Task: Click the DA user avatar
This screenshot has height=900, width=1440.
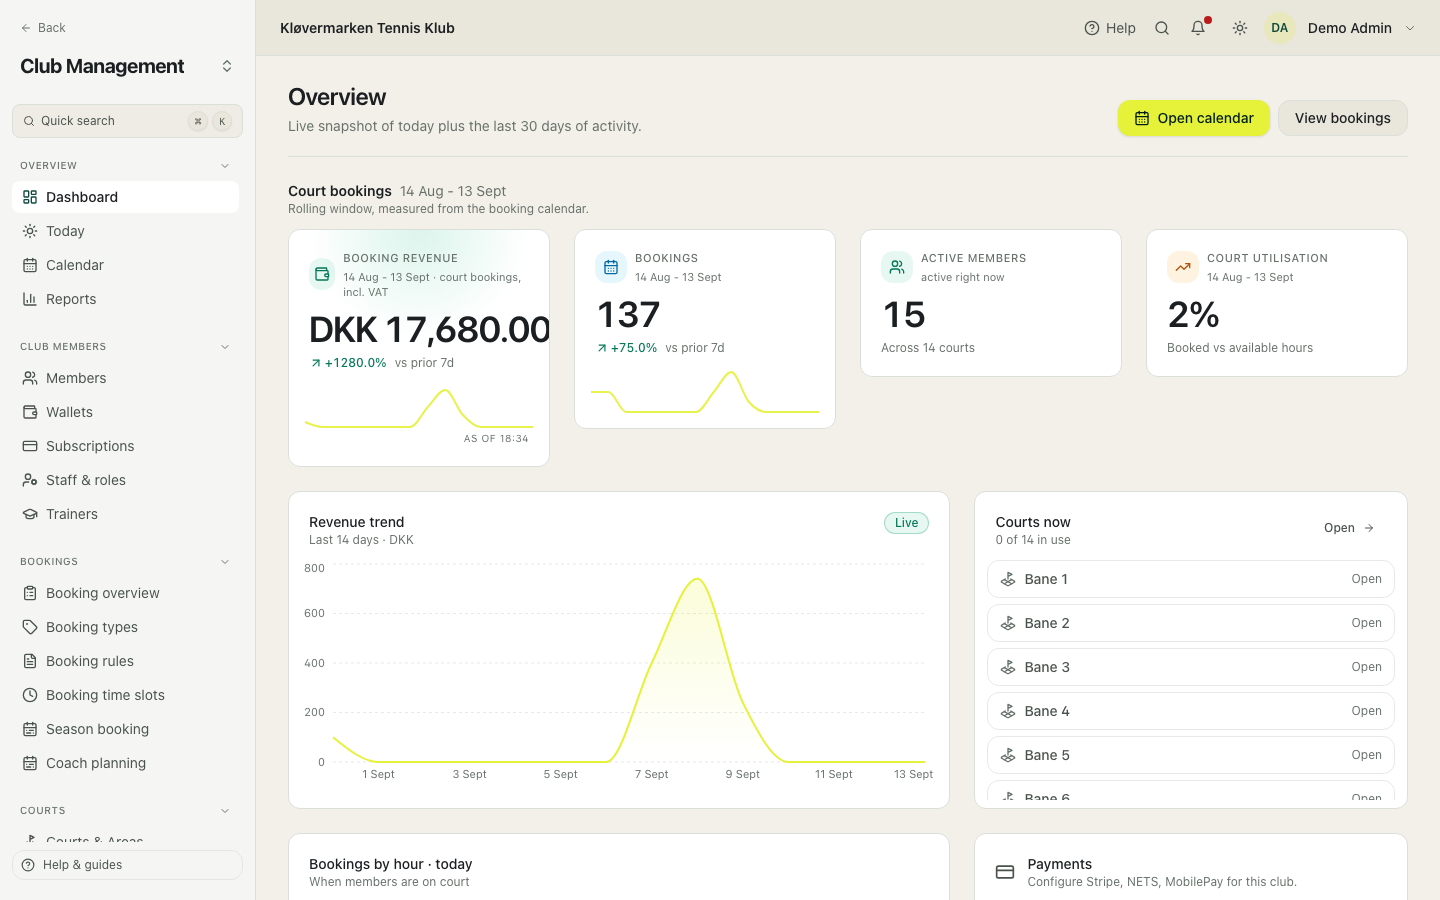Action: pyautogui.click(x=1280, y=28)
